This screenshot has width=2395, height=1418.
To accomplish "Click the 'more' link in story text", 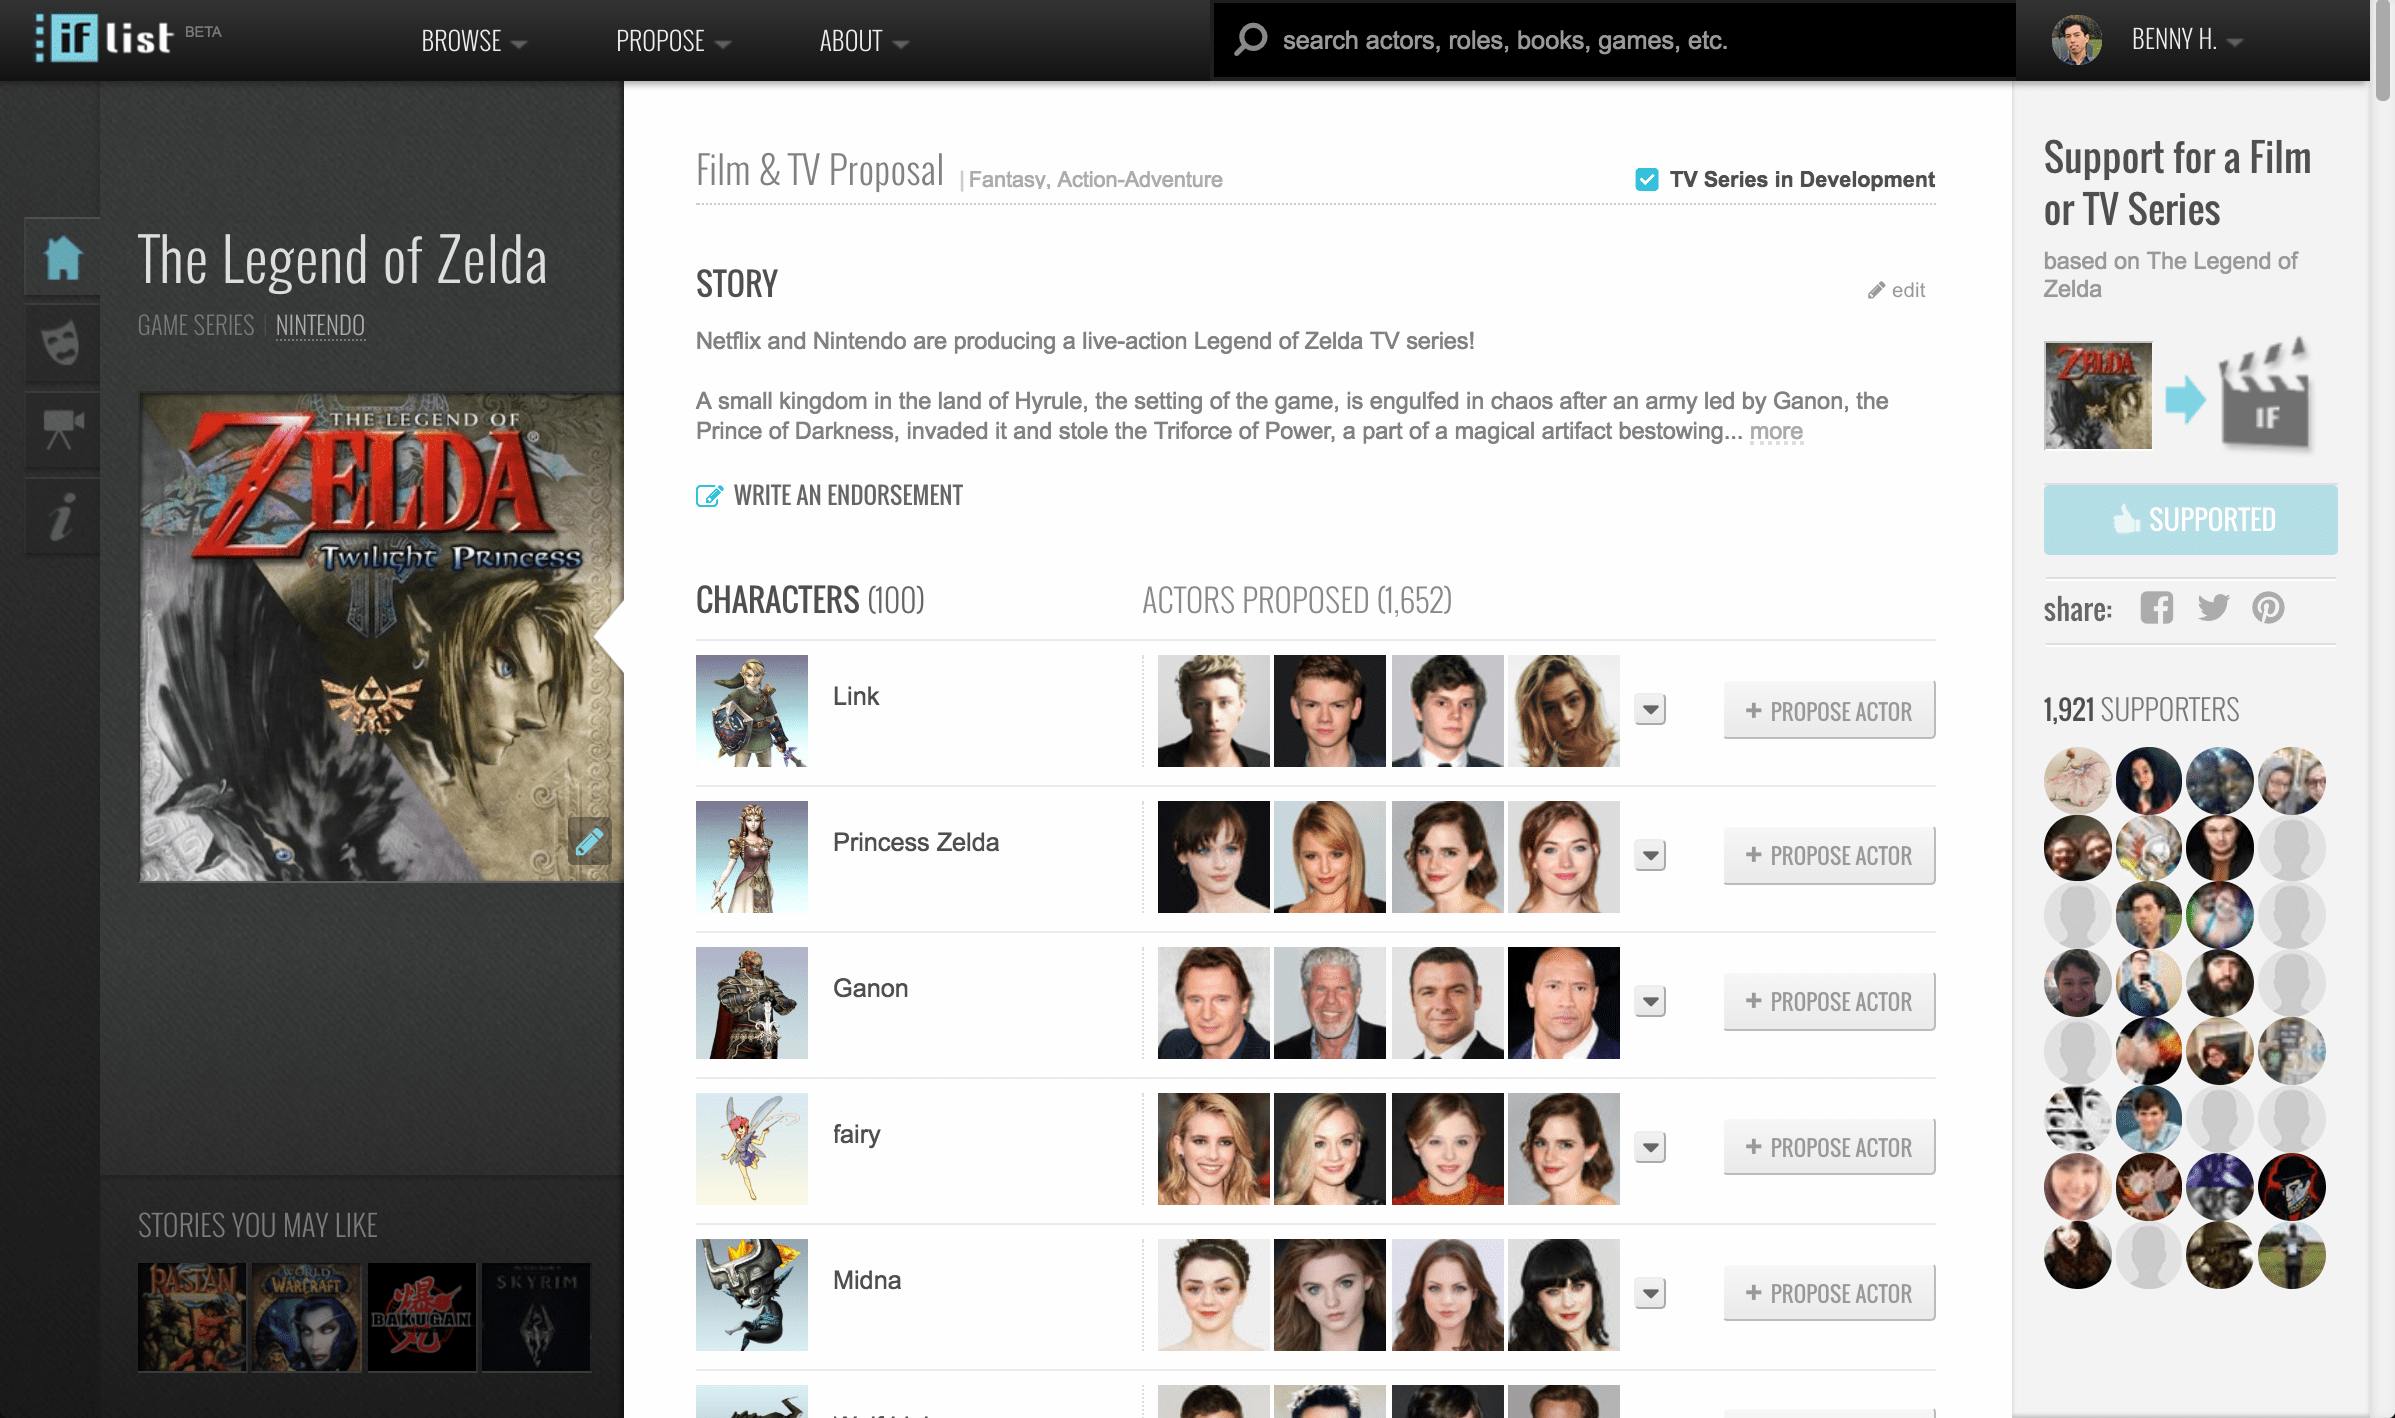I will coord(1776,432).
